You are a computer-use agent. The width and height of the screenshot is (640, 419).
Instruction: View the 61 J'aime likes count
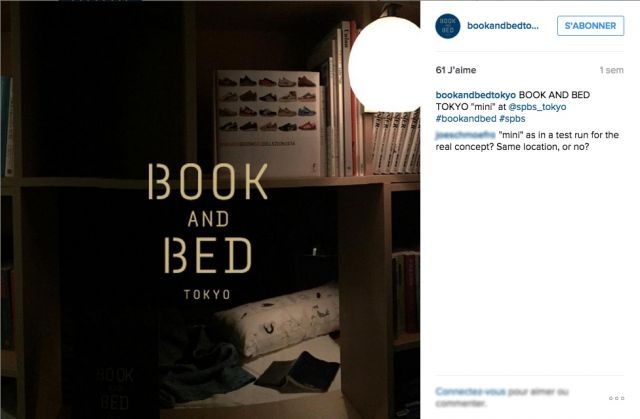coord(456,70)
